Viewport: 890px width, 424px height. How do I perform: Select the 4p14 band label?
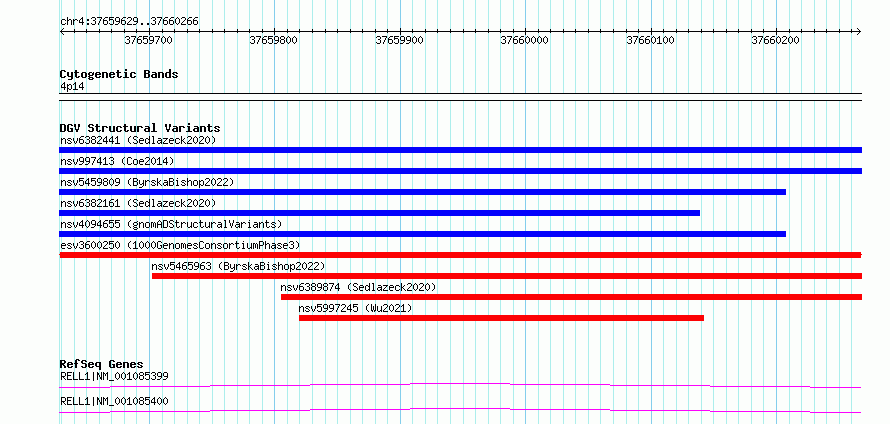[x=73, y=87]
